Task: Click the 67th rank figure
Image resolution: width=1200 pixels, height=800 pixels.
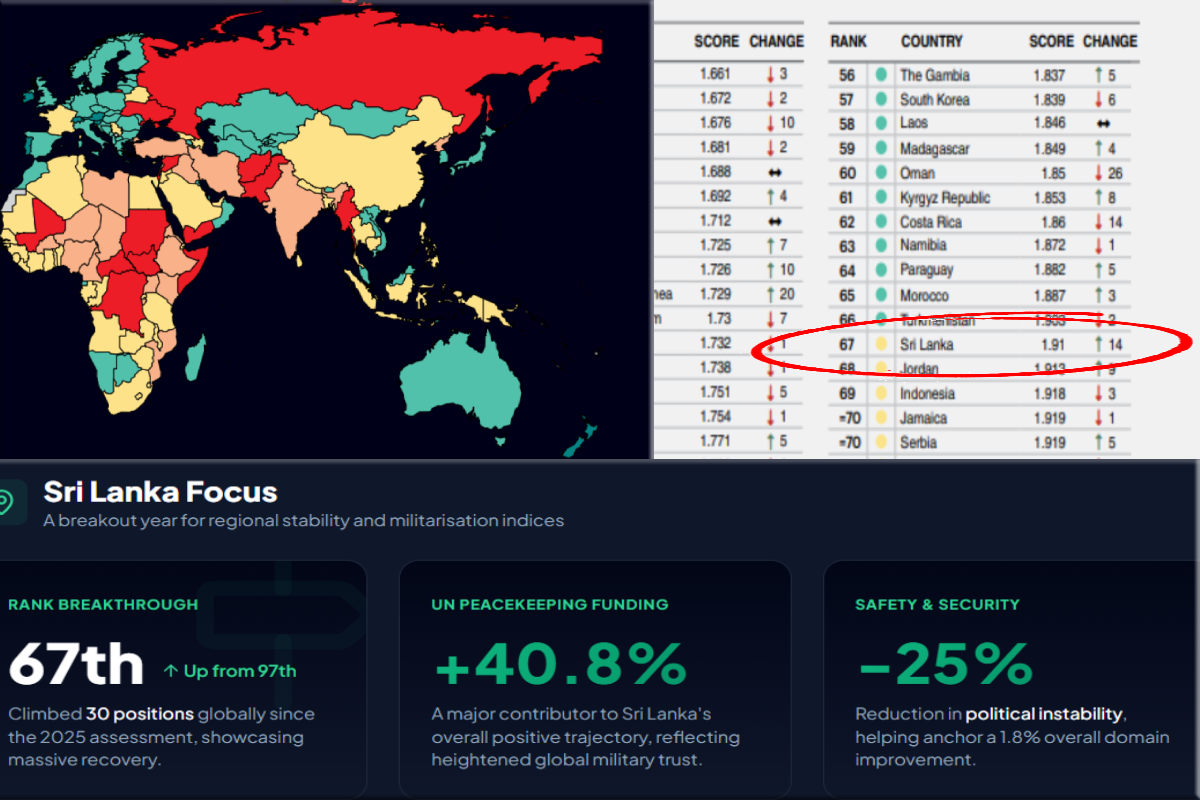Action: pos(76,665)
